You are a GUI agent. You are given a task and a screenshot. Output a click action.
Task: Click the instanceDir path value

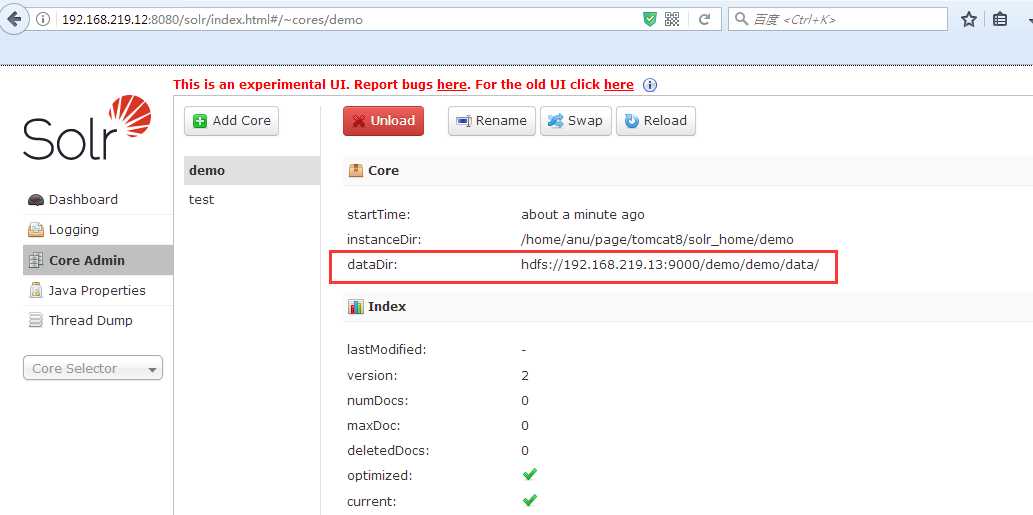point(657,240)
